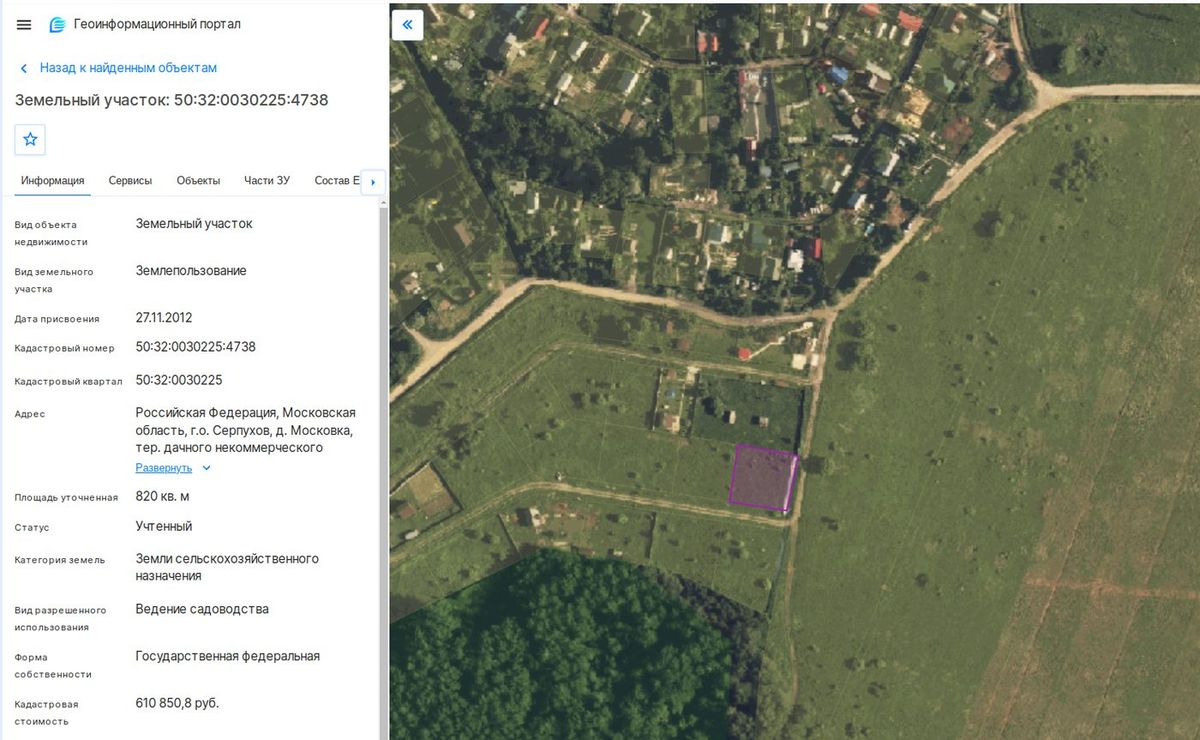
Task: Click the Статус label
Action: (32, 528)
